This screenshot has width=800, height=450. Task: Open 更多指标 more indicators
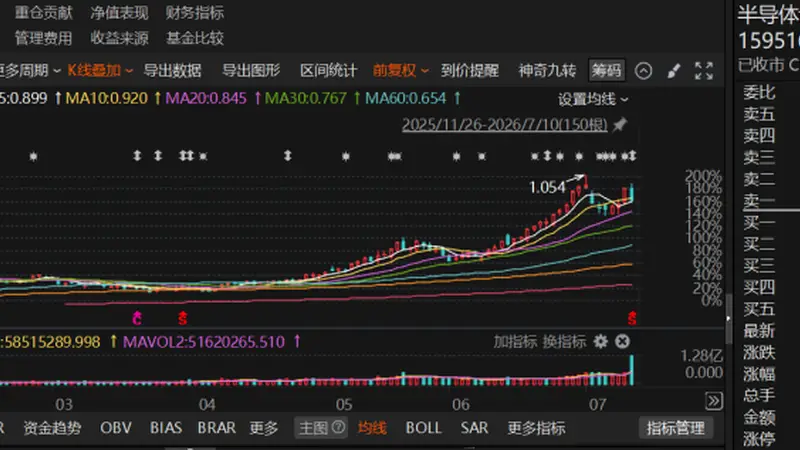[536, 428]
